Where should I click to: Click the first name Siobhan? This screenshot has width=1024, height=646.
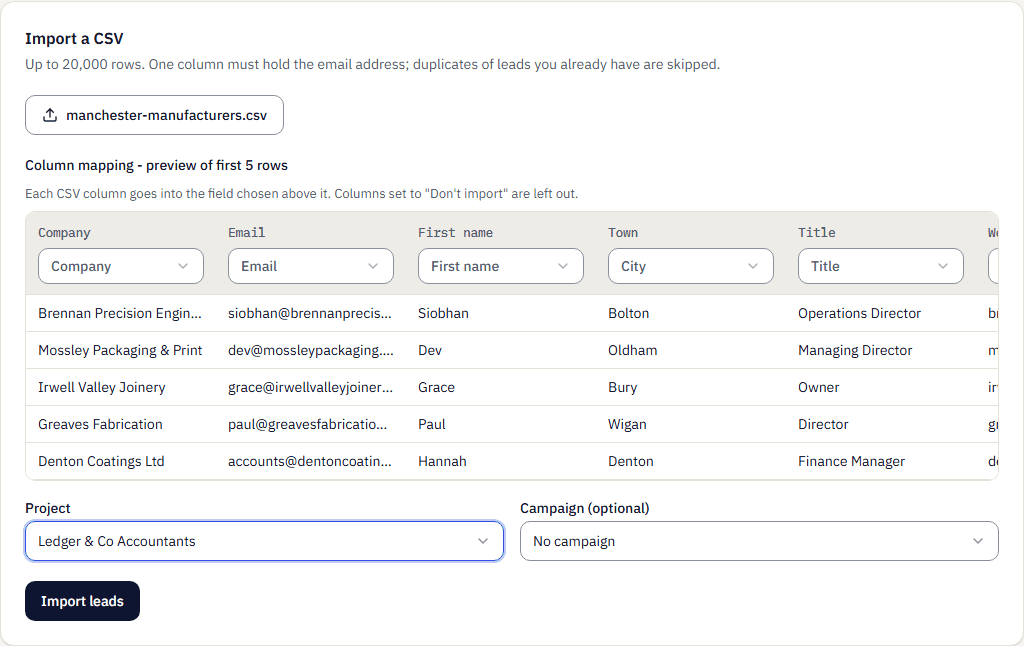[x=443, y=313]
